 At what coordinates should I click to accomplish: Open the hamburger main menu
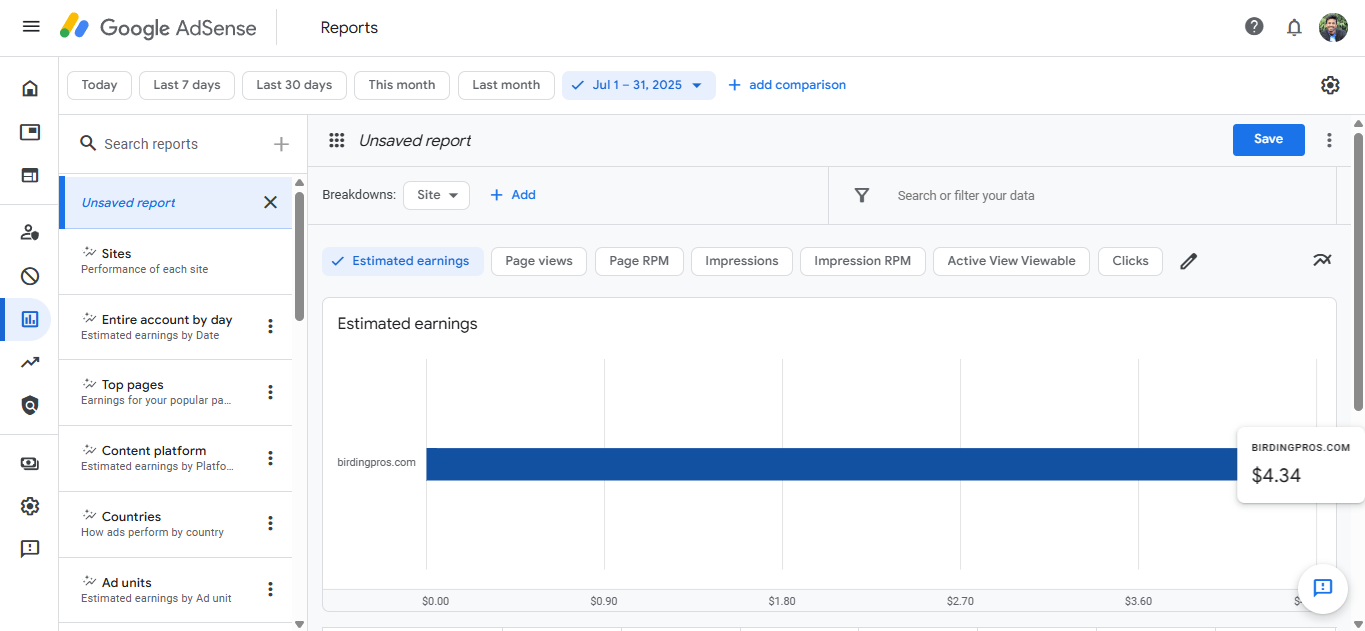31,27
